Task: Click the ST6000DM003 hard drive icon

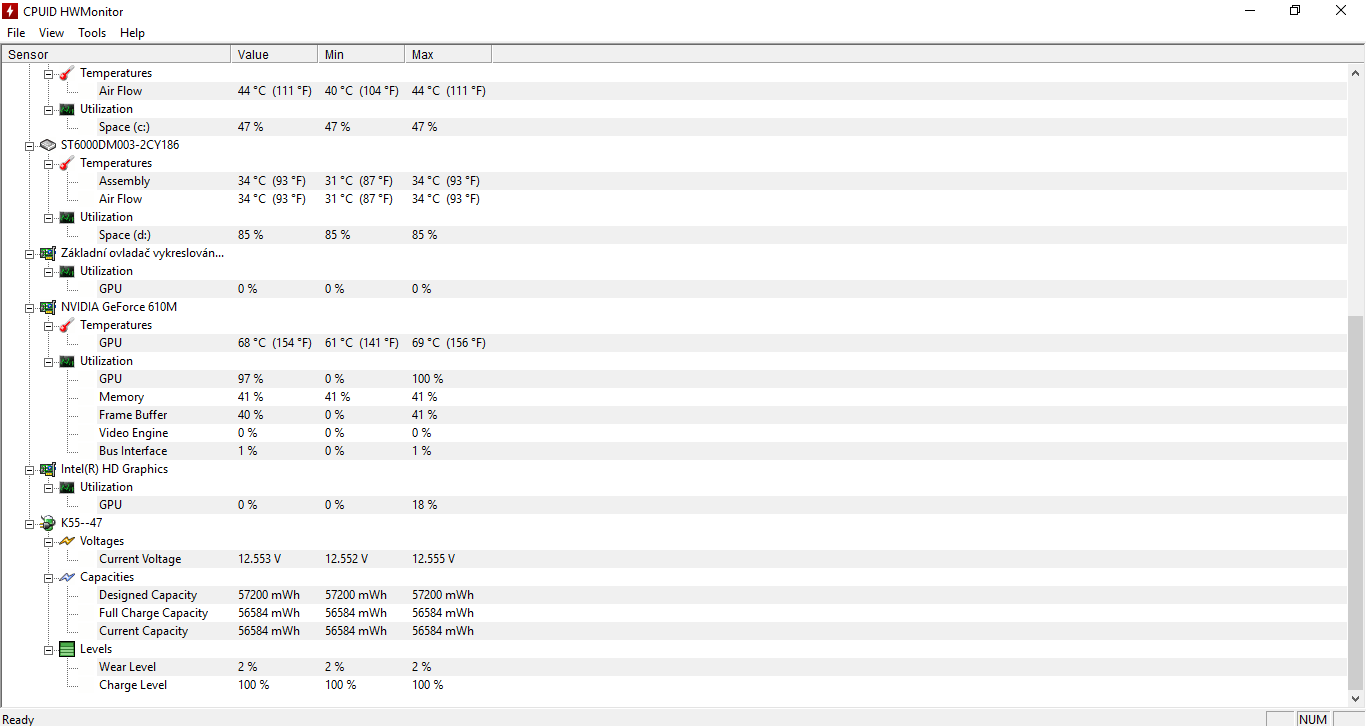Action: [x=48, y=145]
